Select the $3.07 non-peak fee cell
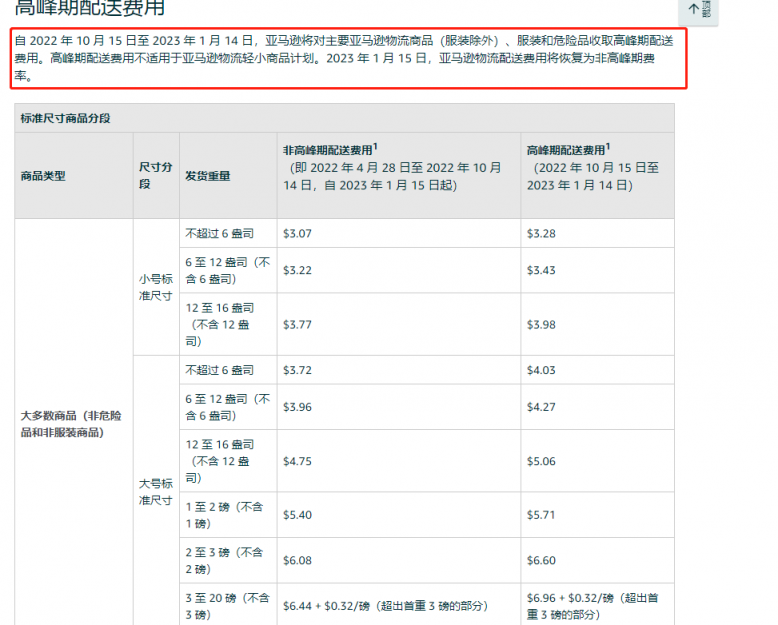 (x=398, y=233)
